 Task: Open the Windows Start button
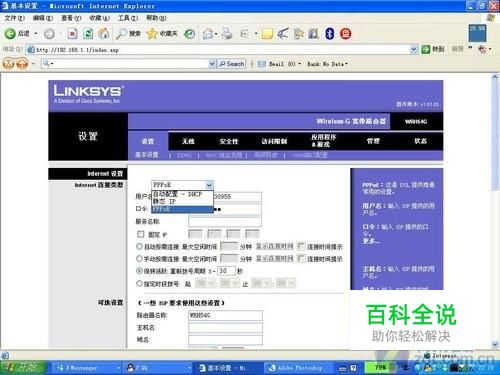23,368
